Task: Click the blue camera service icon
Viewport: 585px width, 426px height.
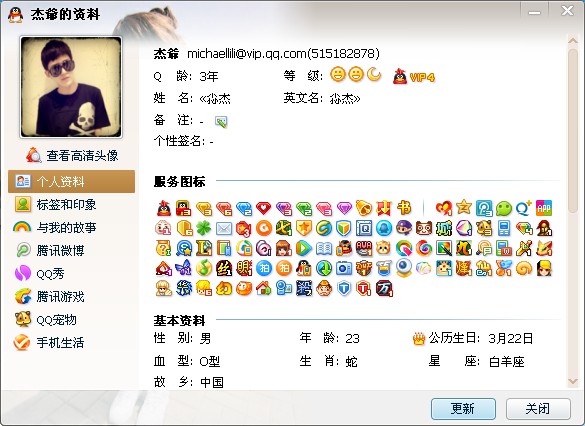Action: [344, 268]
